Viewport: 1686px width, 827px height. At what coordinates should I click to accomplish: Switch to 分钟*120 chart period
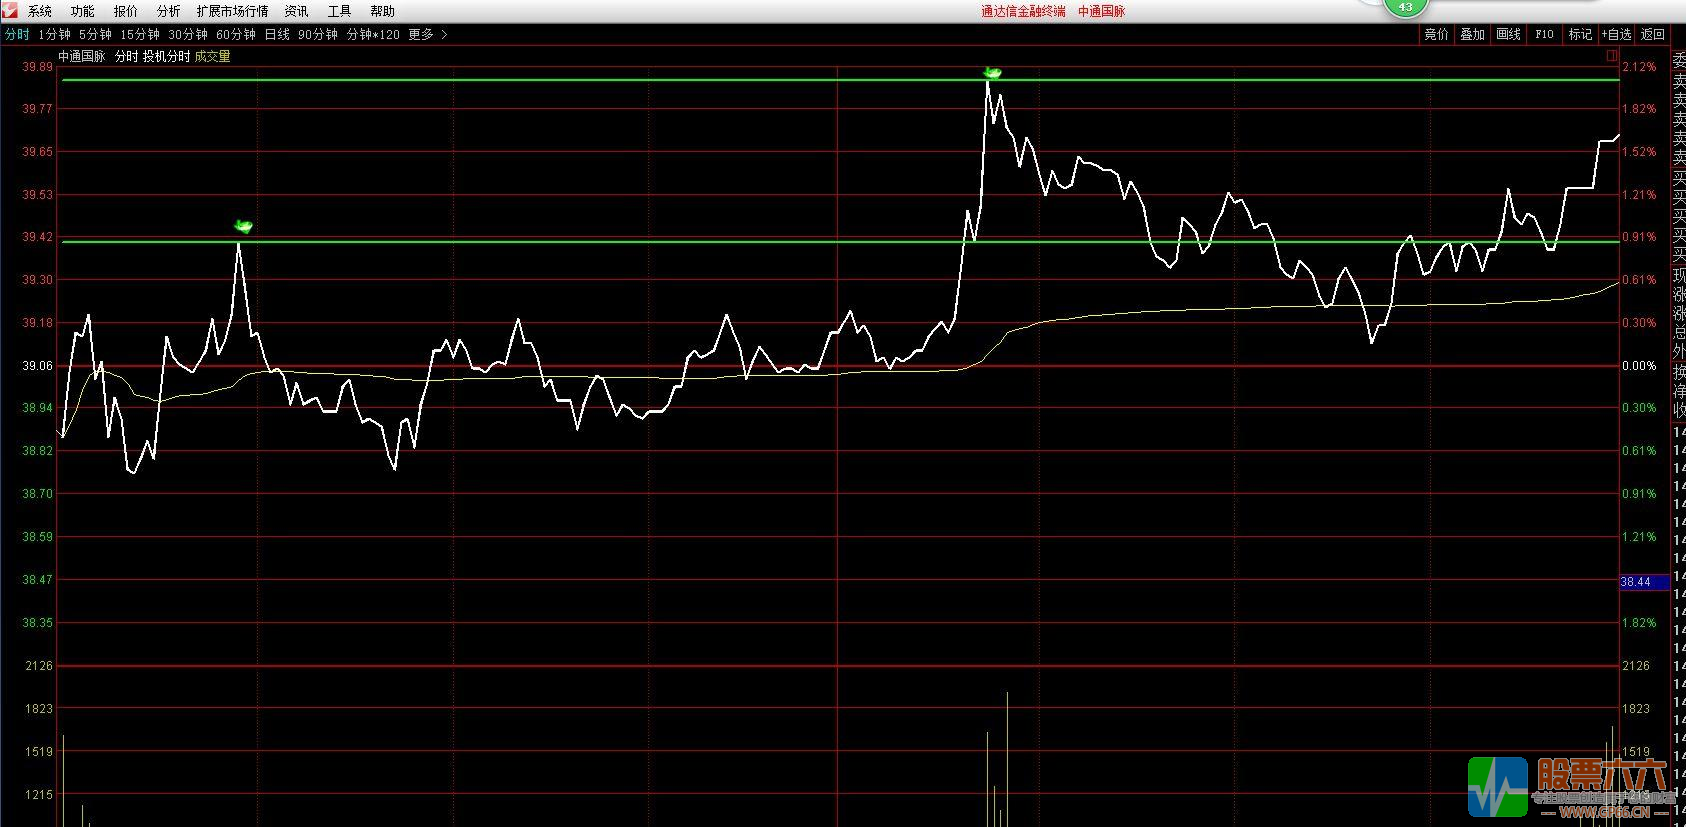click(x=373, y=34)
